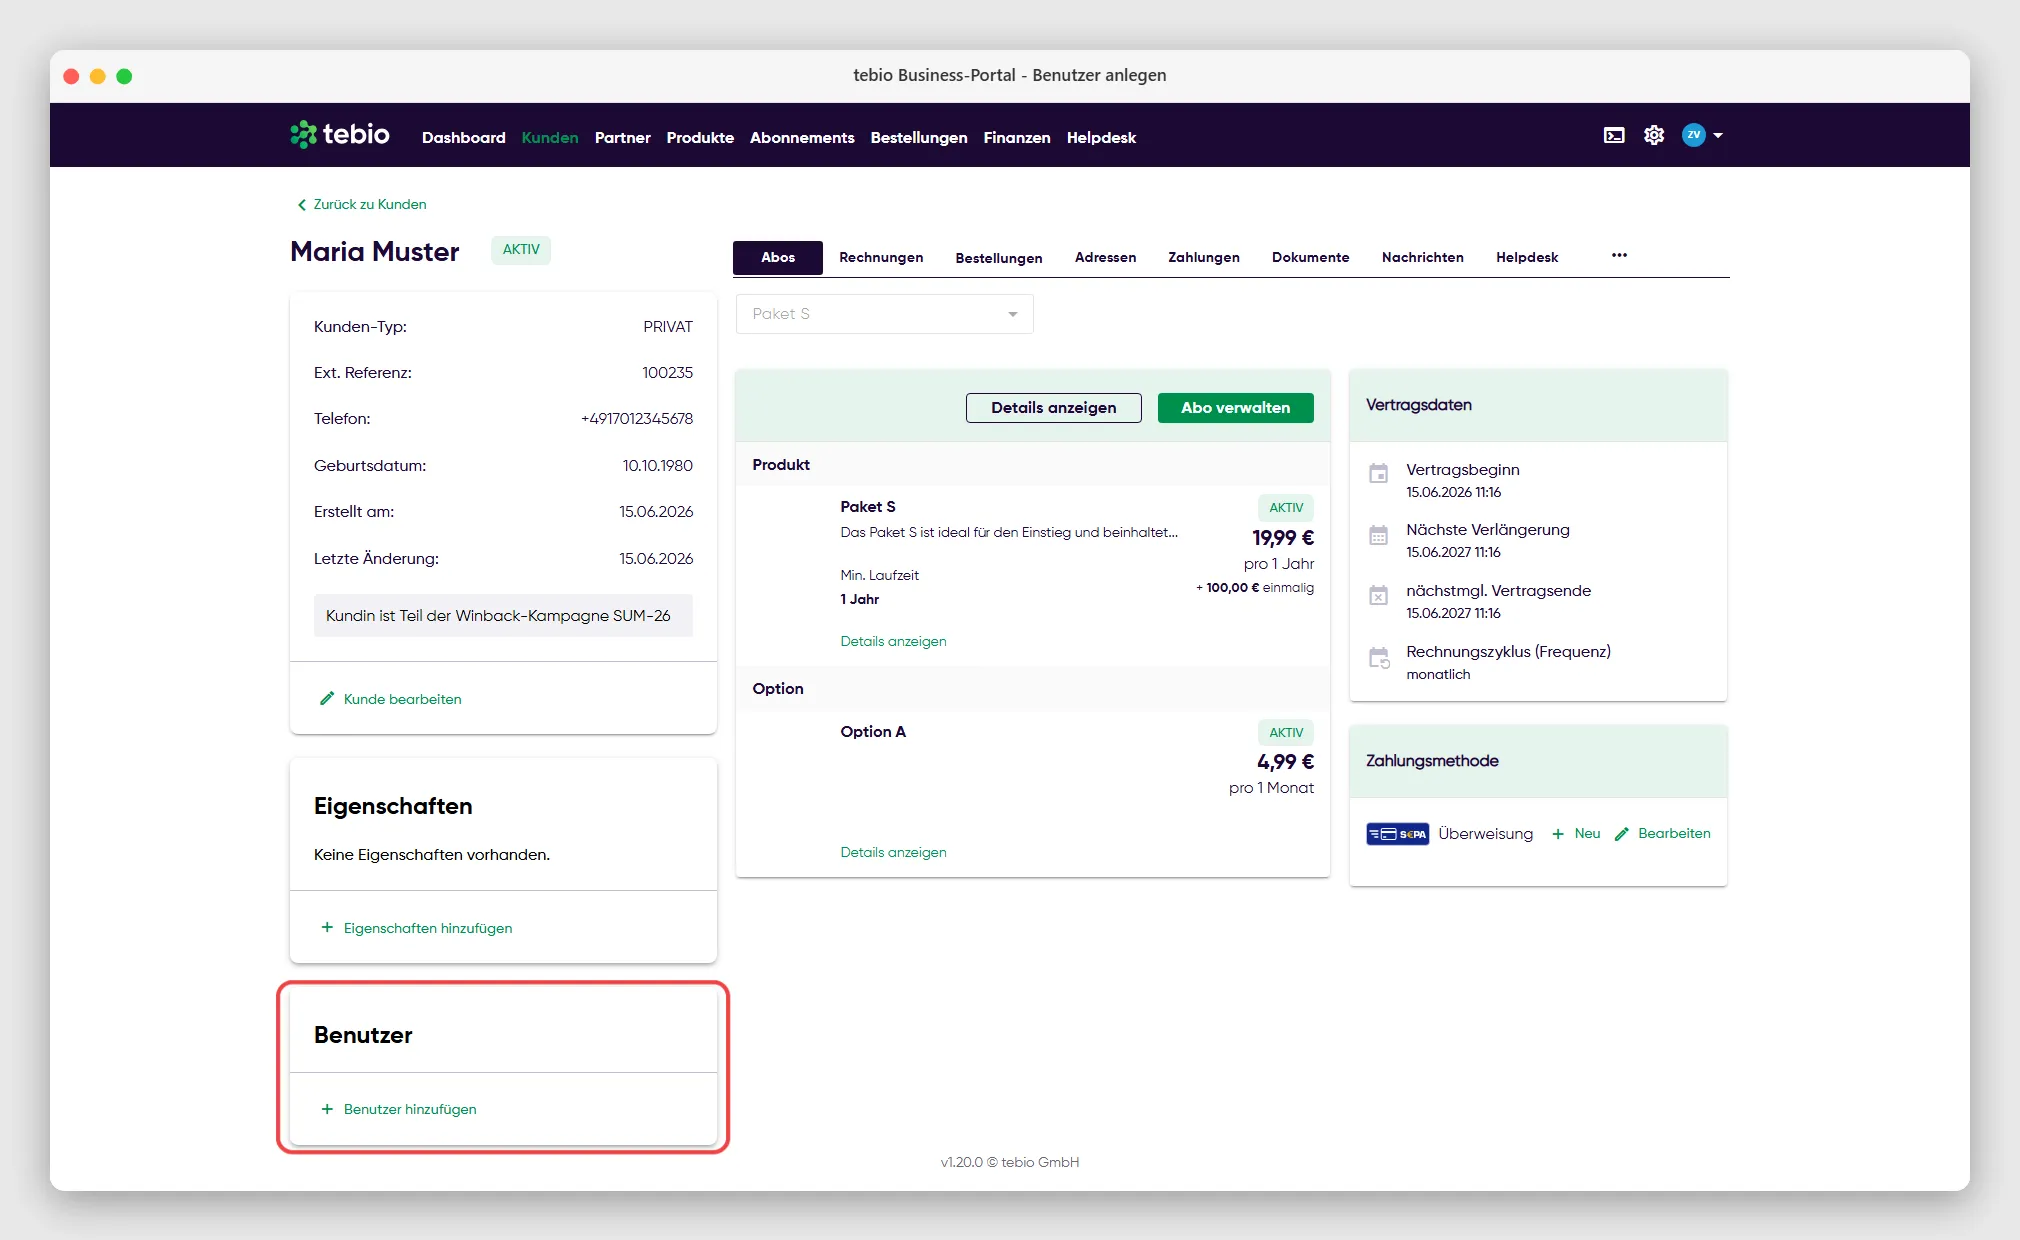Click the phone number +4917012345678
Screen dimensions: 2020x1240
[x=636, y=419]
